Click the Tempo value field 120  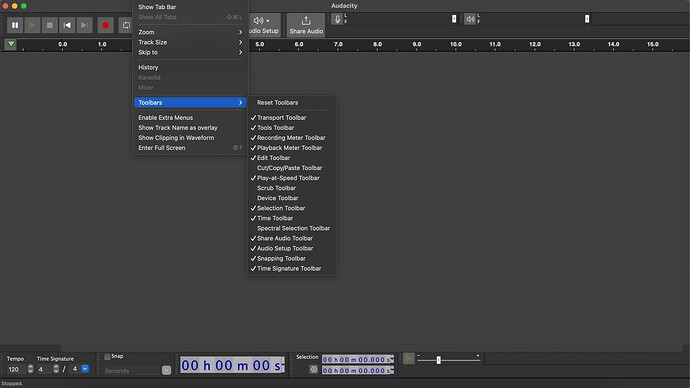click(x=16, y=369)
